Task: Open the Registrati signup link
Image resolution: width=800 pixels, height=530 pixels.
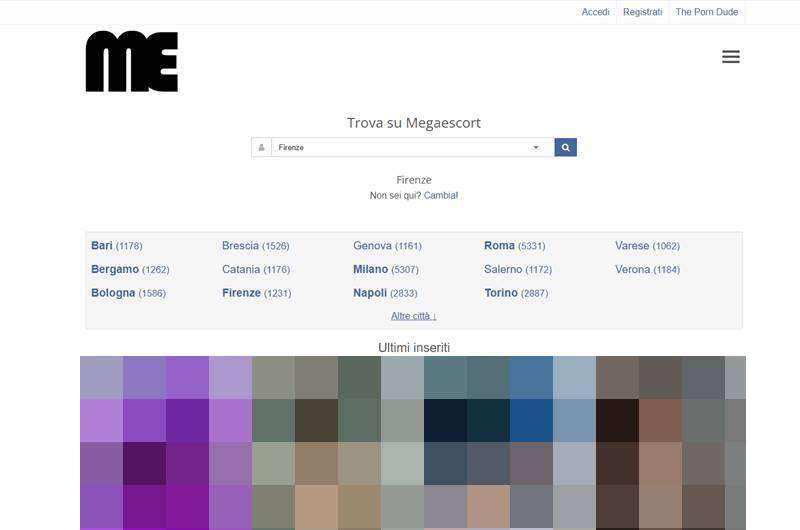Action: (642, 12)
